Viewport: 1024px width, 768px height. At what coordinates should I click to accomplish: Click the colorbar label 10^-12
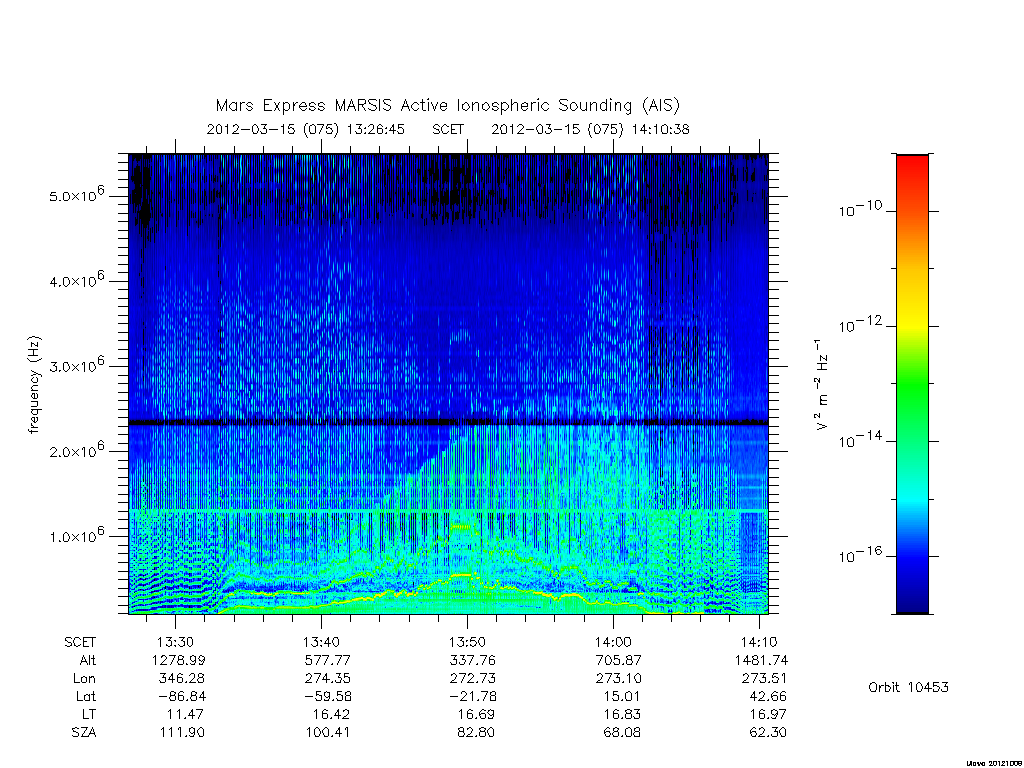(861, 324)
